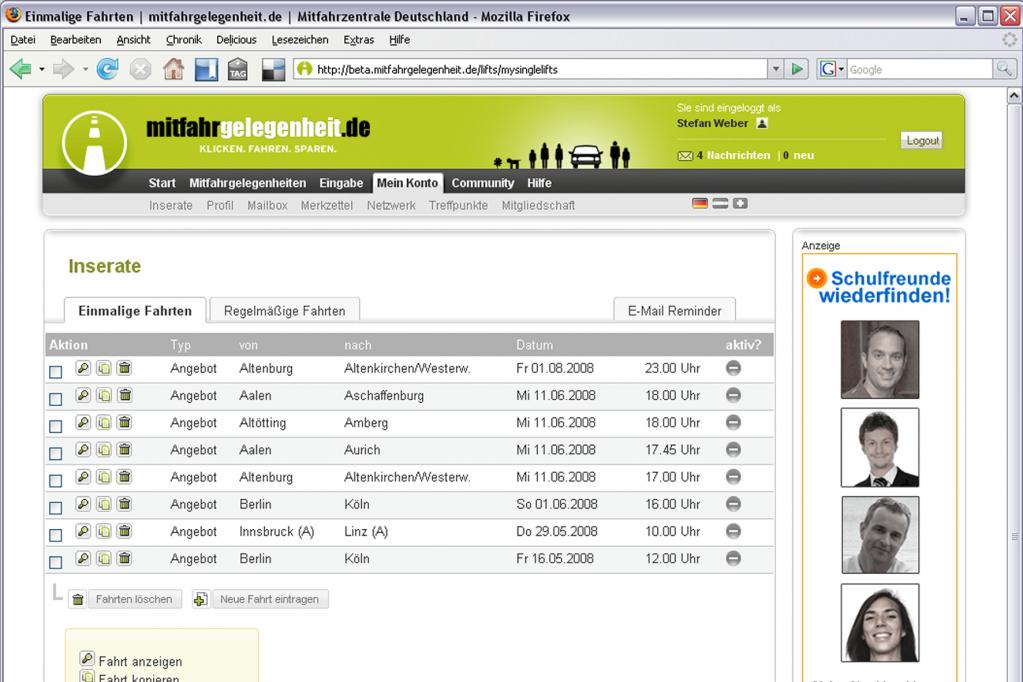The image size is (1023, 682).
Task: Click the green Go arrow
Action: pos(797,69)
